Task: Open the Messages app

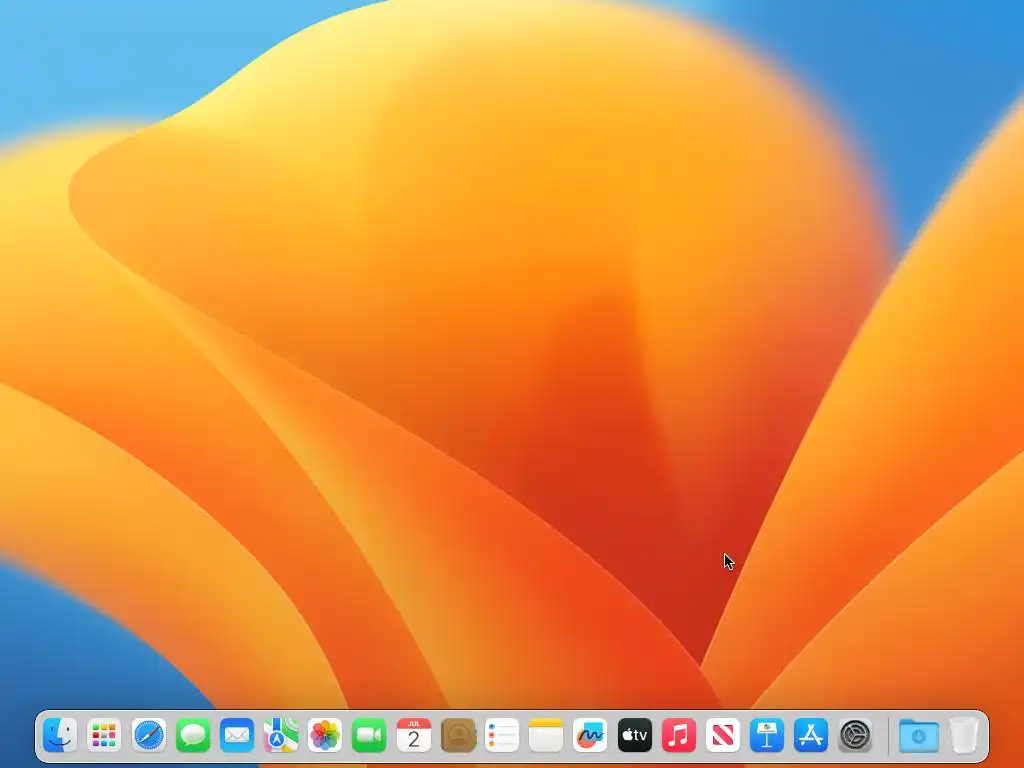Action: pyautogui.click(x=193, y=735)
